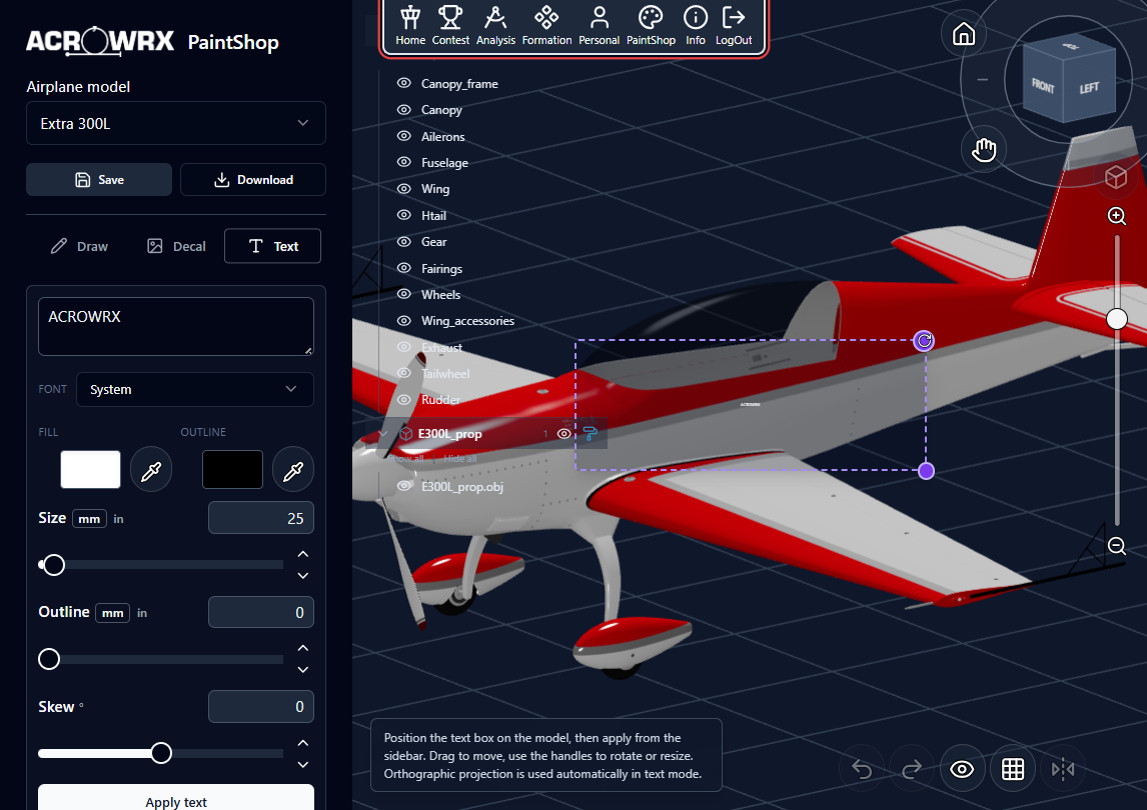The height and width of the screenshot is (810, 1147).
Task: Click the ACROWRX text input box
Action: [x=176, y=326]
